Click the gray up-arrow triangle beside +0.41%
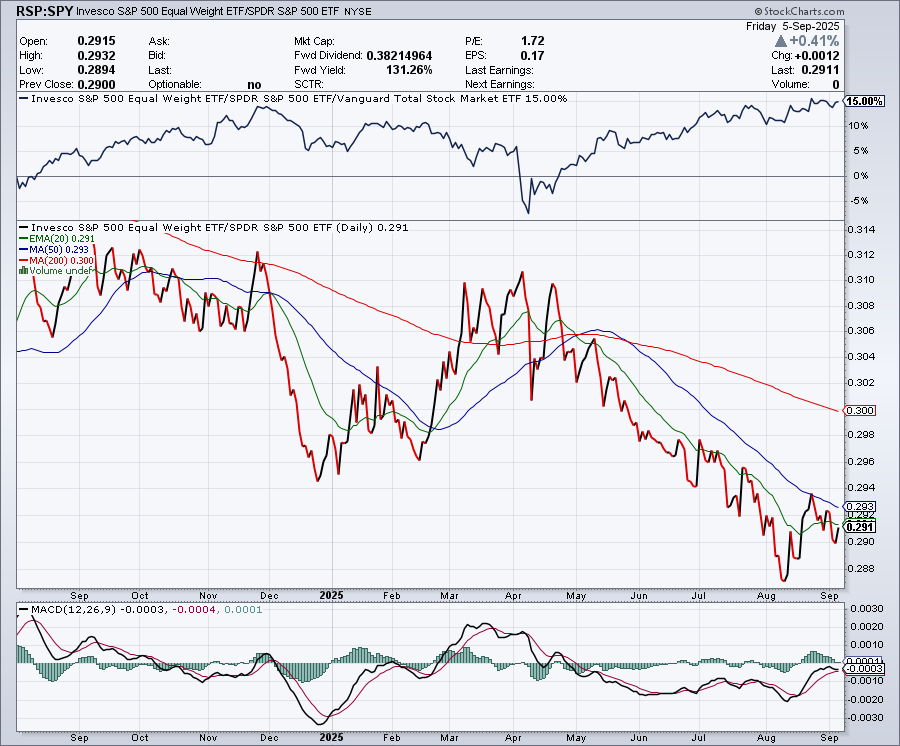 click(x=780, y=41)
